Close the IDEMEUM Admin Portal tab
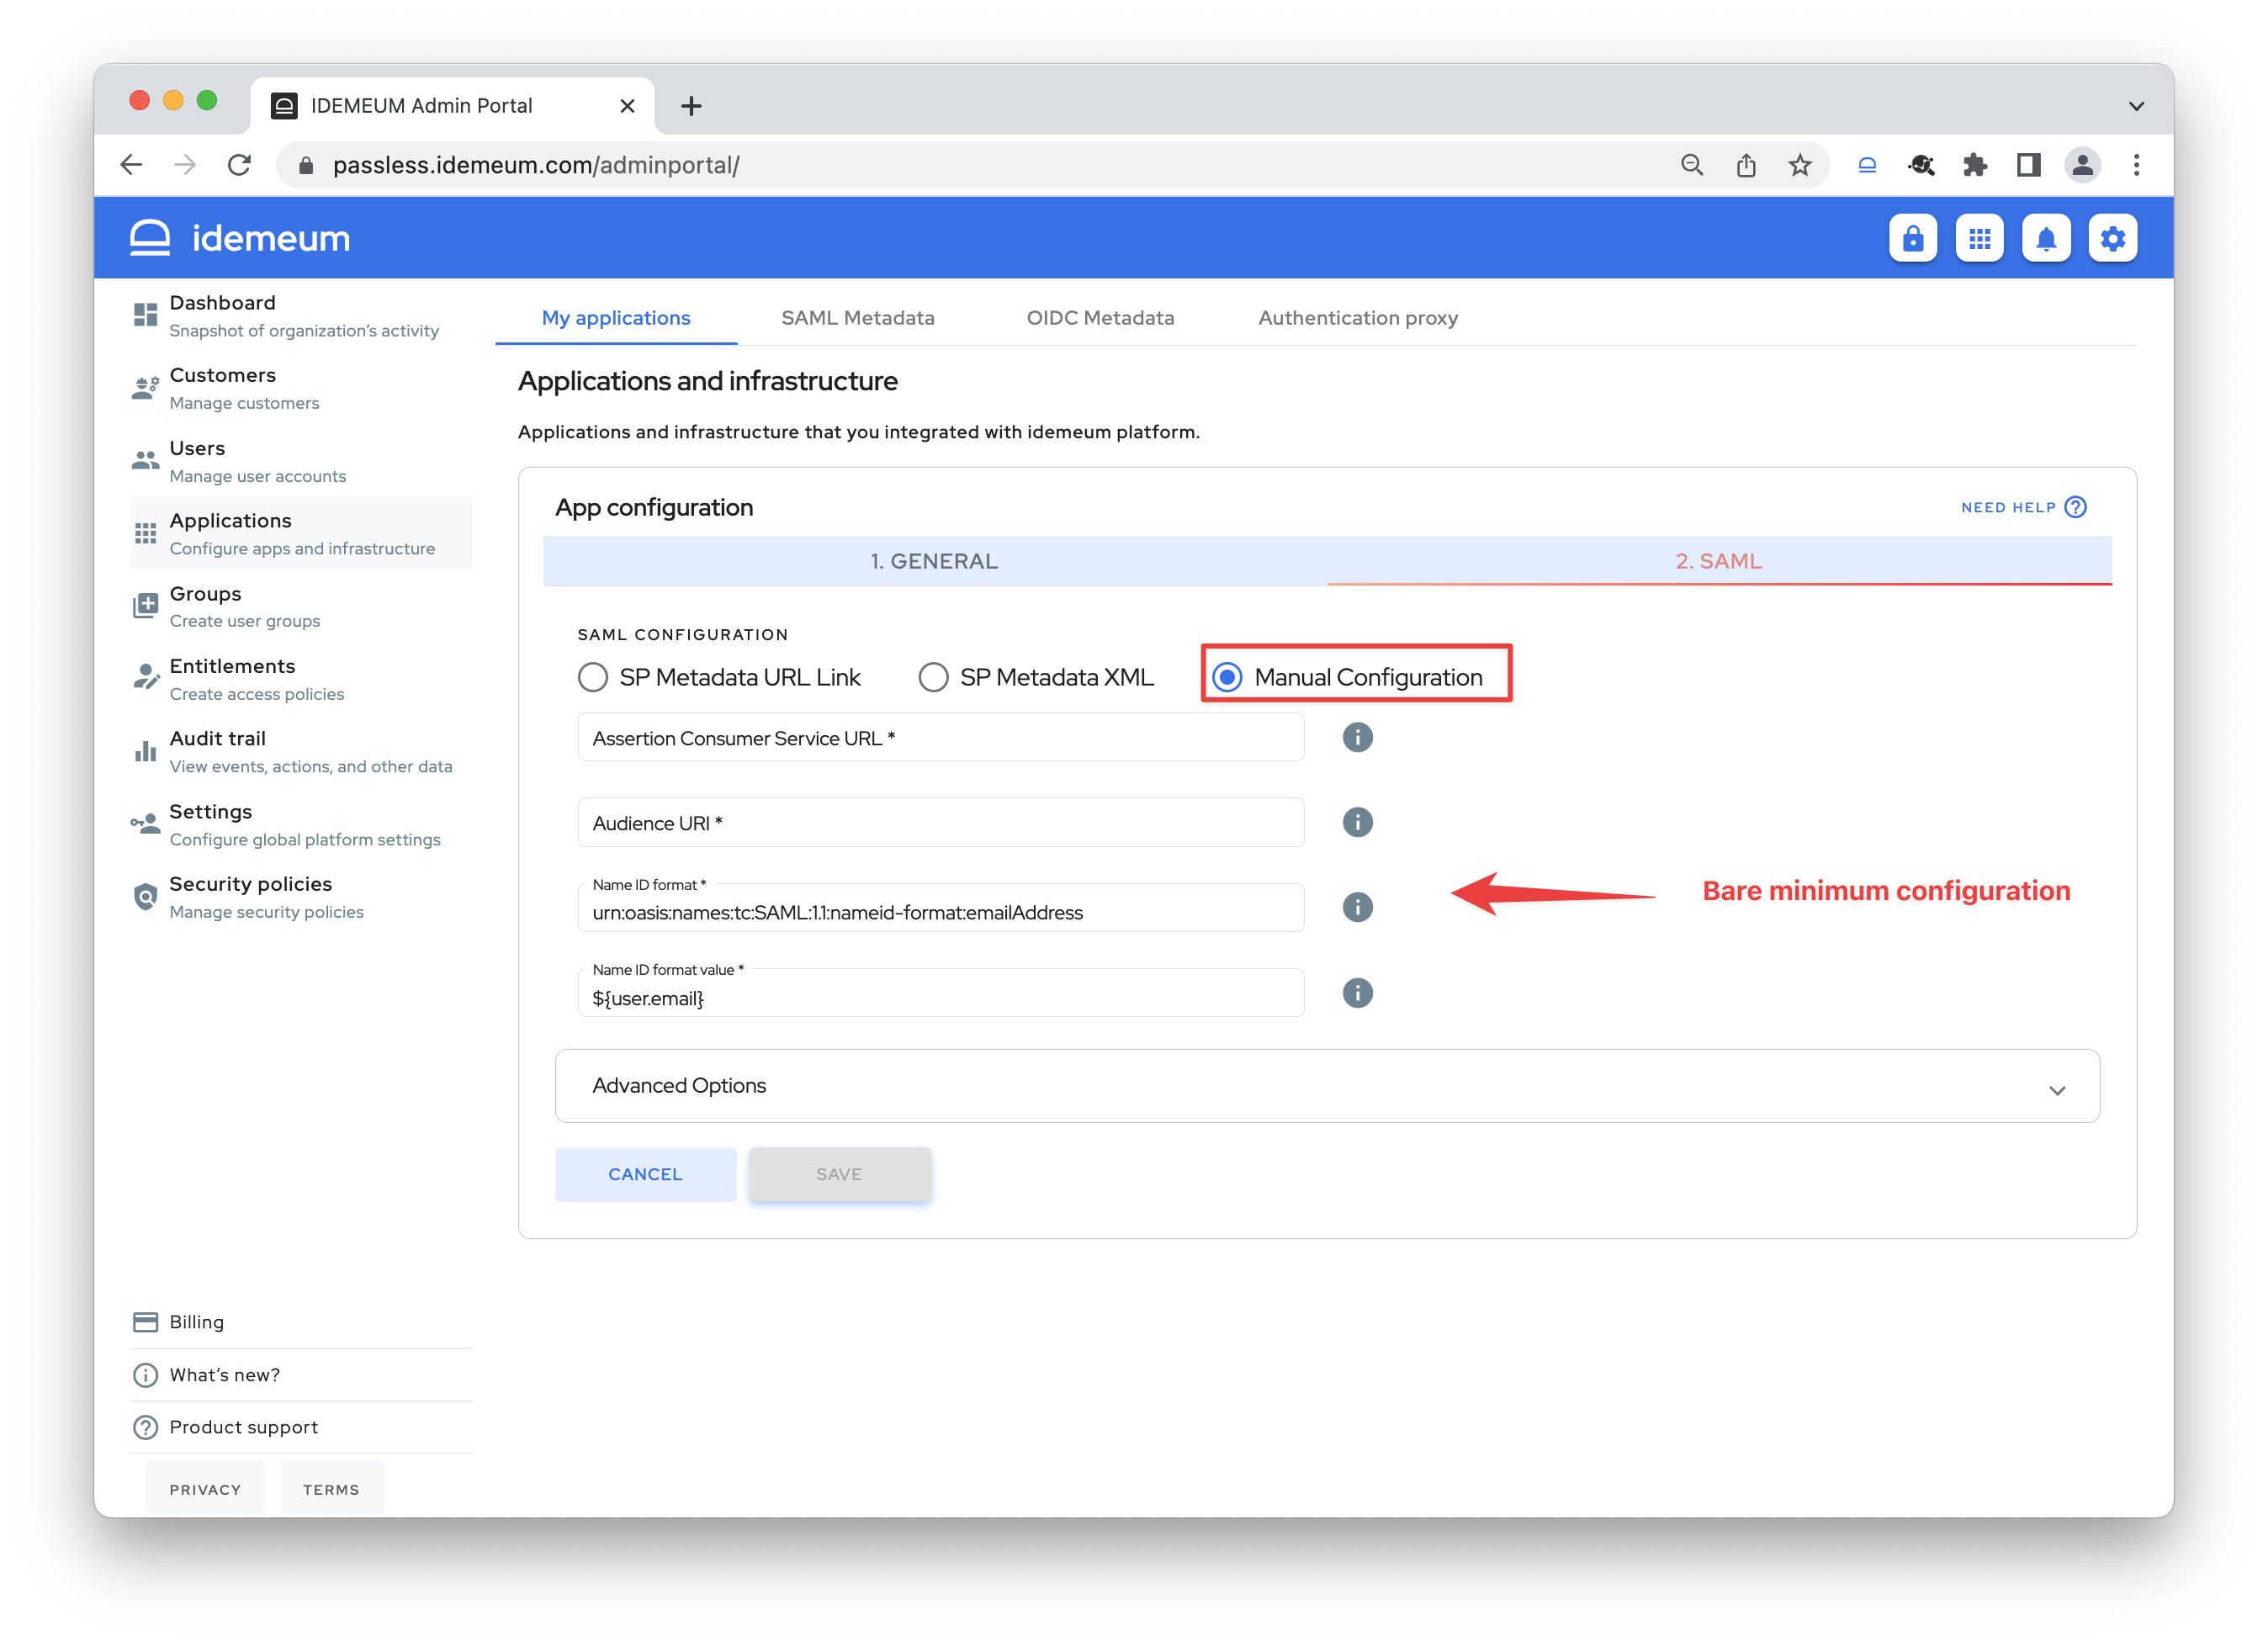The image size is (2268, 1642). (x=627, y=106)
